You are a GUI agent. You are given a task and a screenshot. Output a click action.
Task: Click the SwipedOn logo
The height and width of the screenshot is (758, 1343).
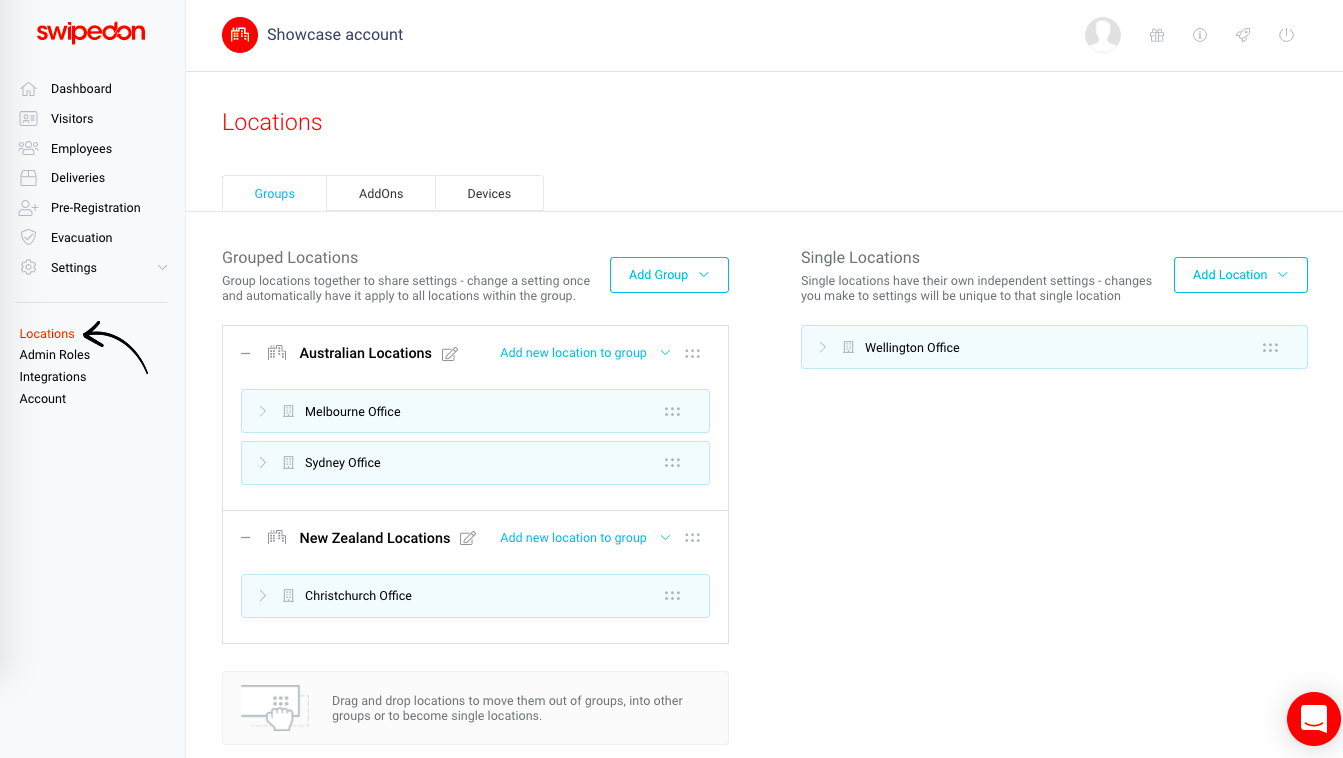click(x=91, y=33)
